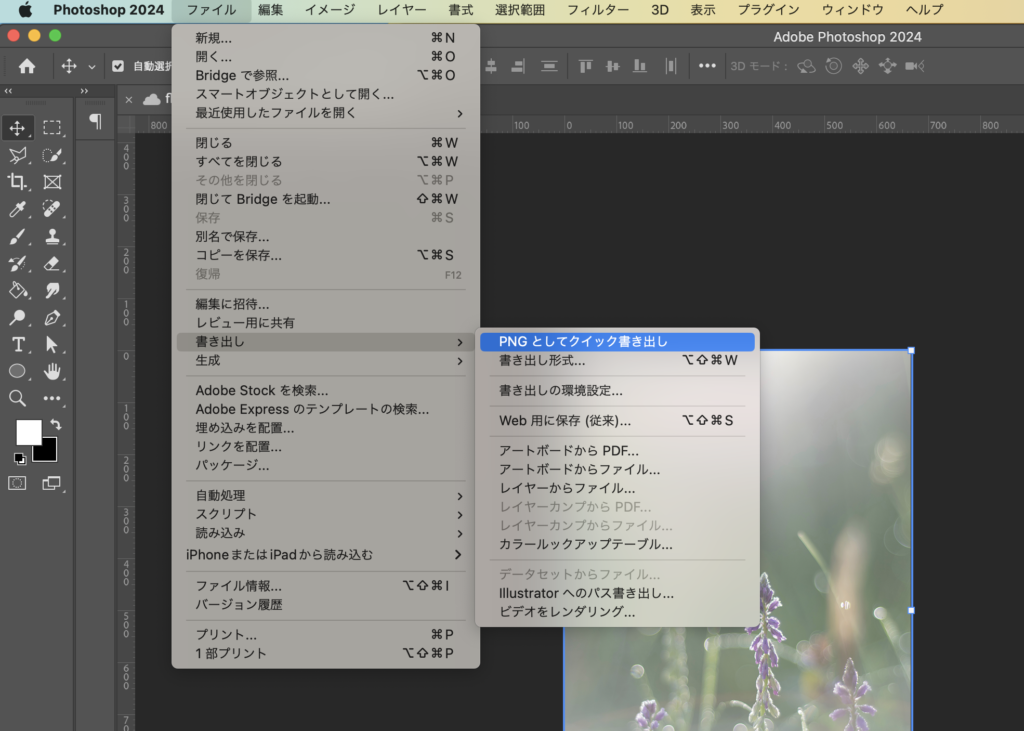Select the Ellipse shape tool

(17, 371)
